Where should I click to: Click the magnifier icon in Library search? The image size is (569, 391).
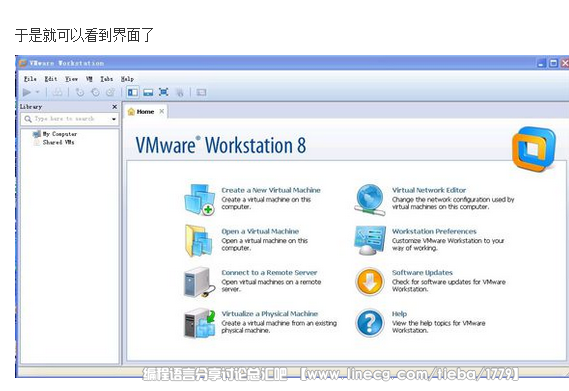(28, 119)
